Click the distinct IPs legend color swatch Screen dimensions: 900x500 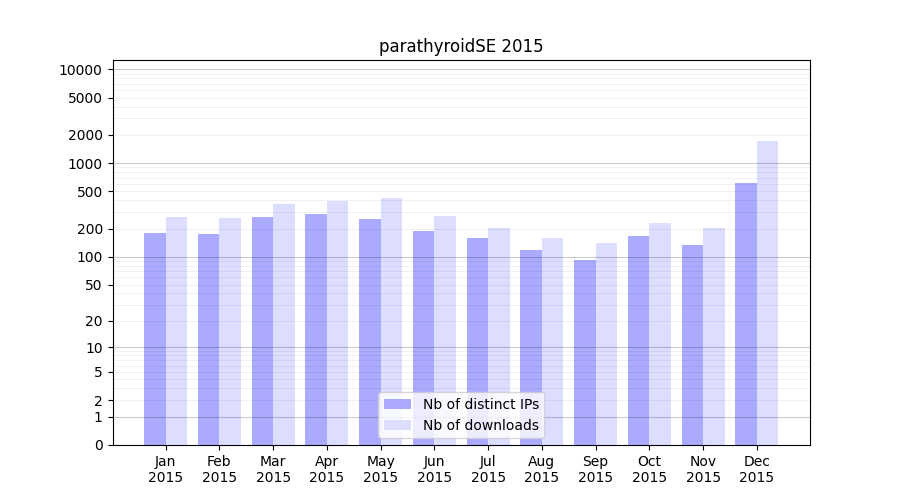(397, 404)
